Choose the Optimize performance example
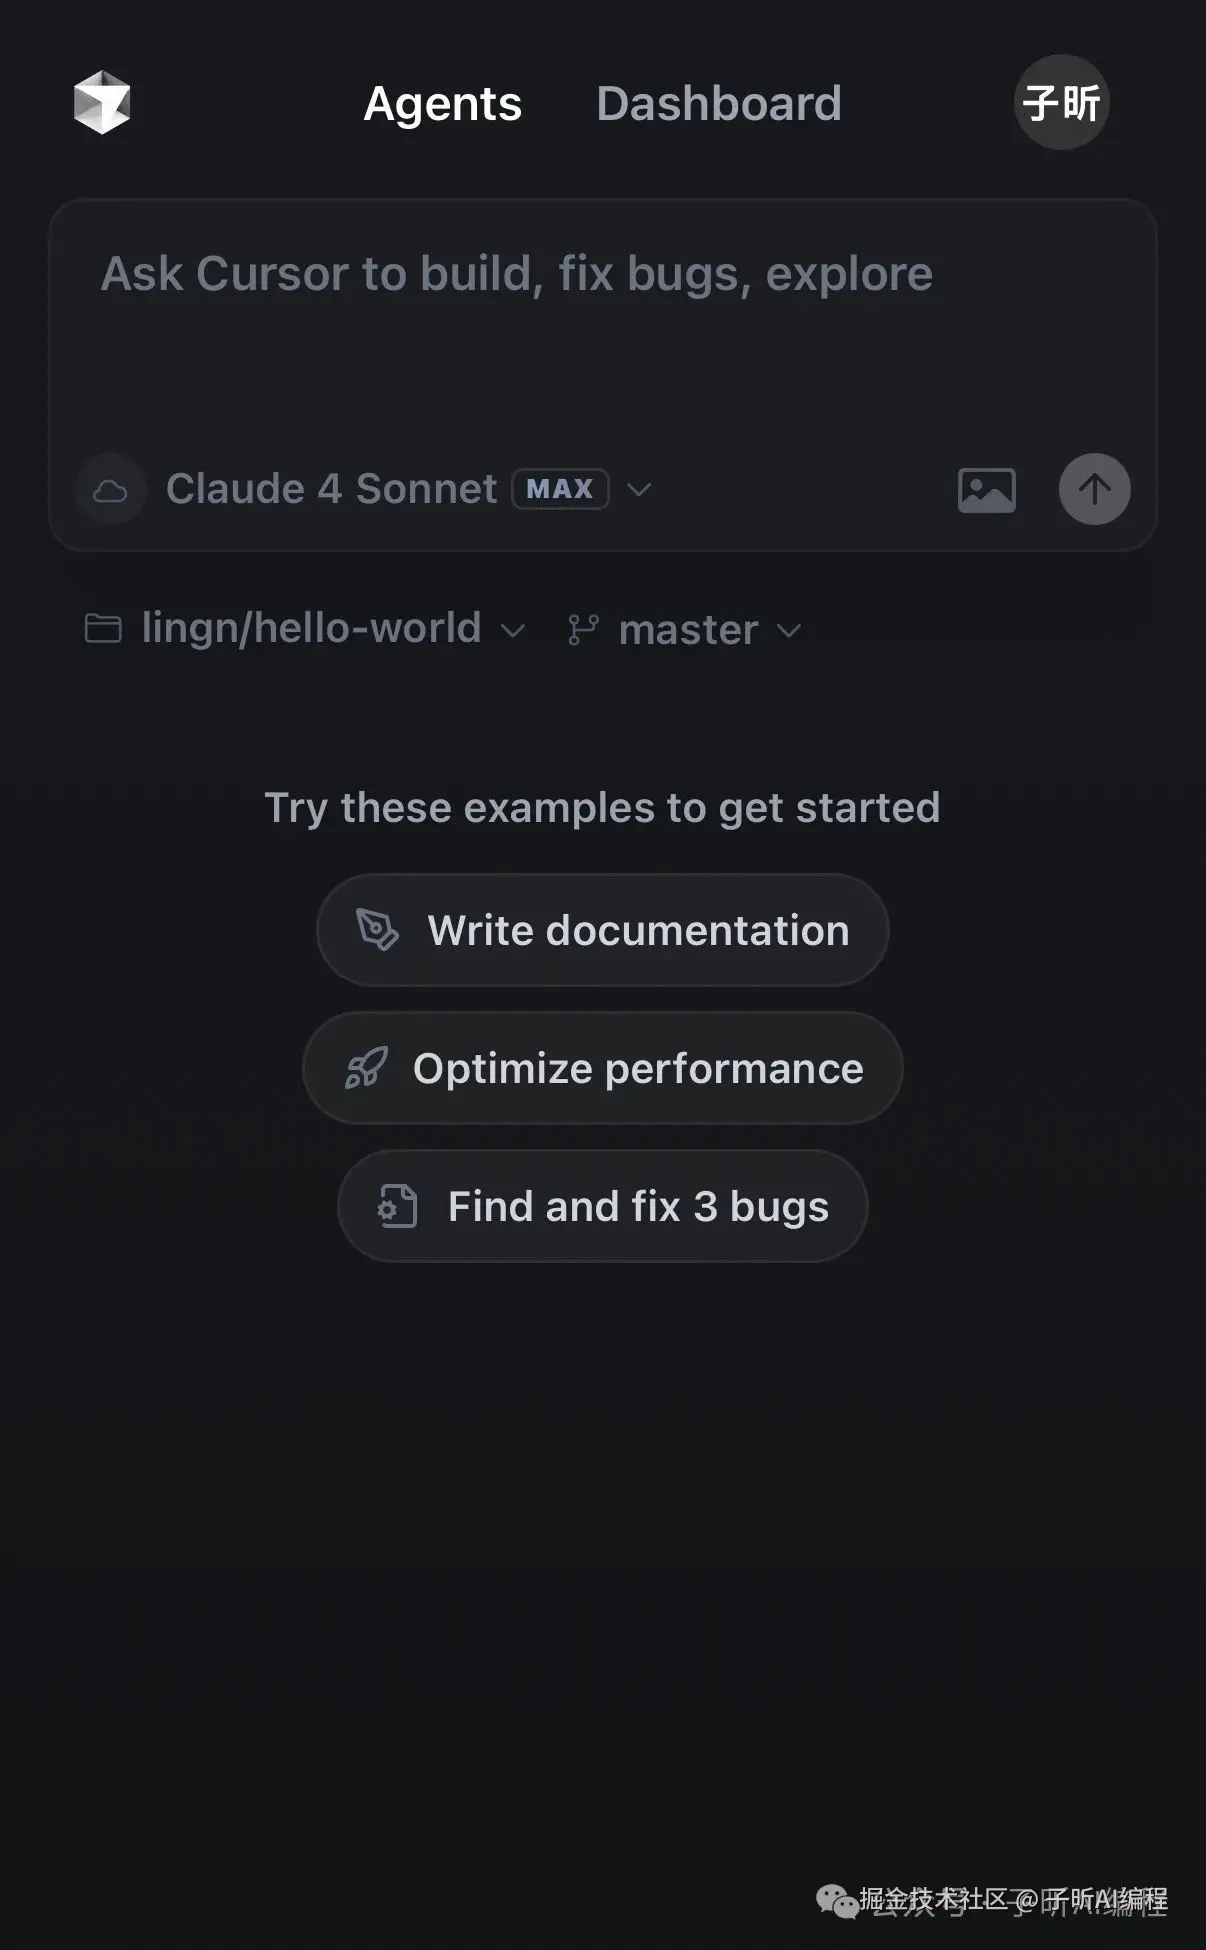Viewport: 1206px width, 1950px height. click(603, 1068)
